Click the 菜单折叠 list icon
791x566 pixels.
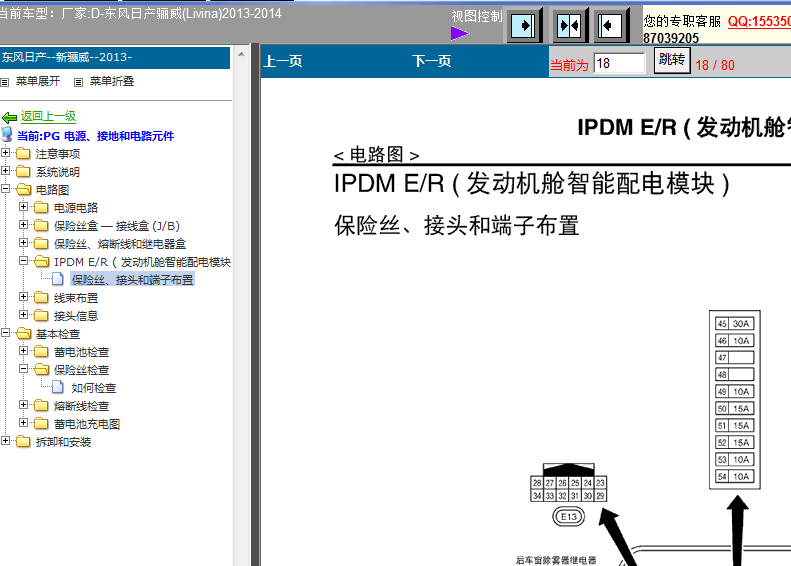click(78, 82)
